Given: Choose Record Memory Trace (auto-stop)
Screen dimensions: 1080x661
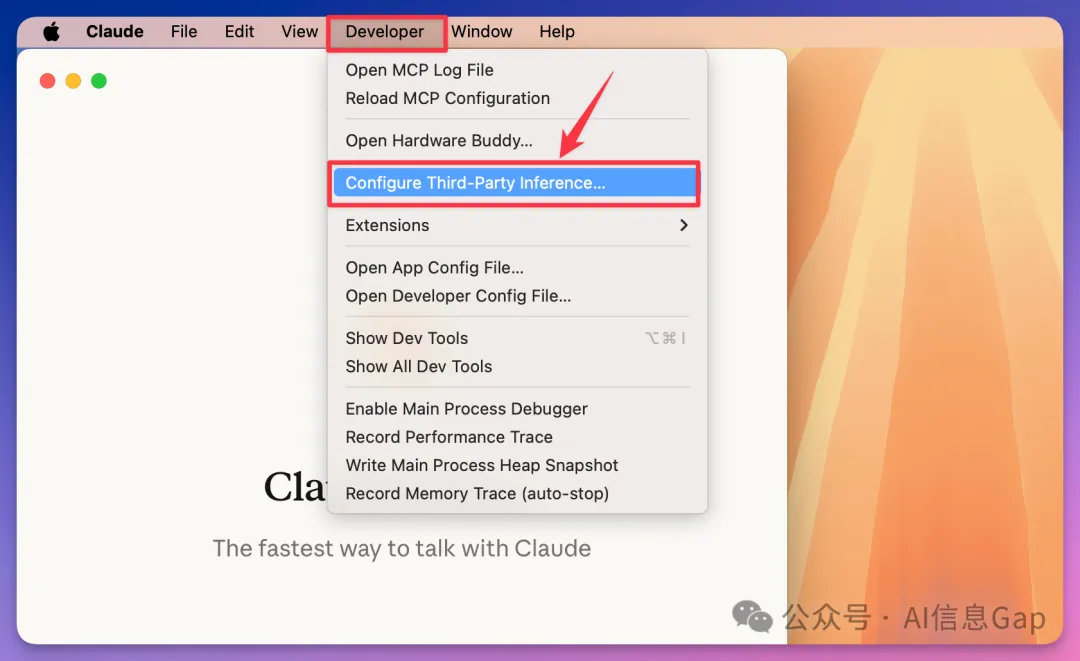Looking at the screenshot, I should pos(476,494).
